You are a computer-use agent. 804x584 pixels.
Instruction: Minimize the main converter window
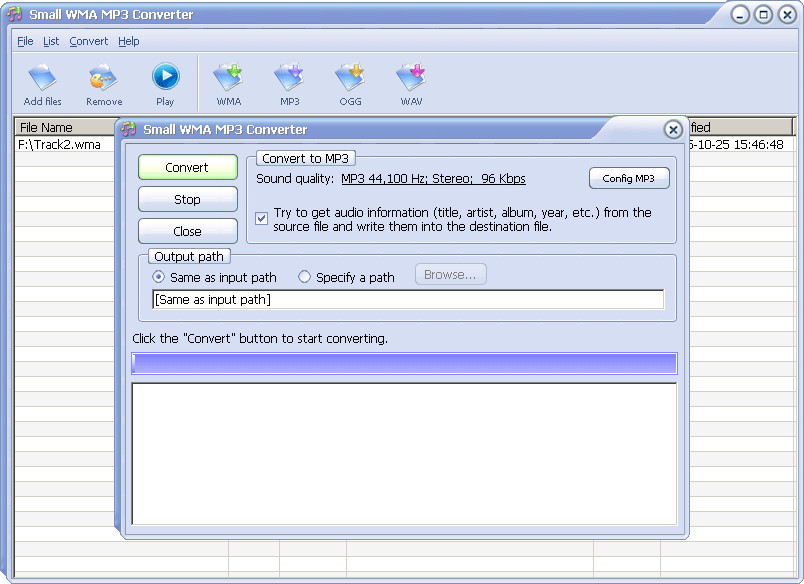point(740,15)
